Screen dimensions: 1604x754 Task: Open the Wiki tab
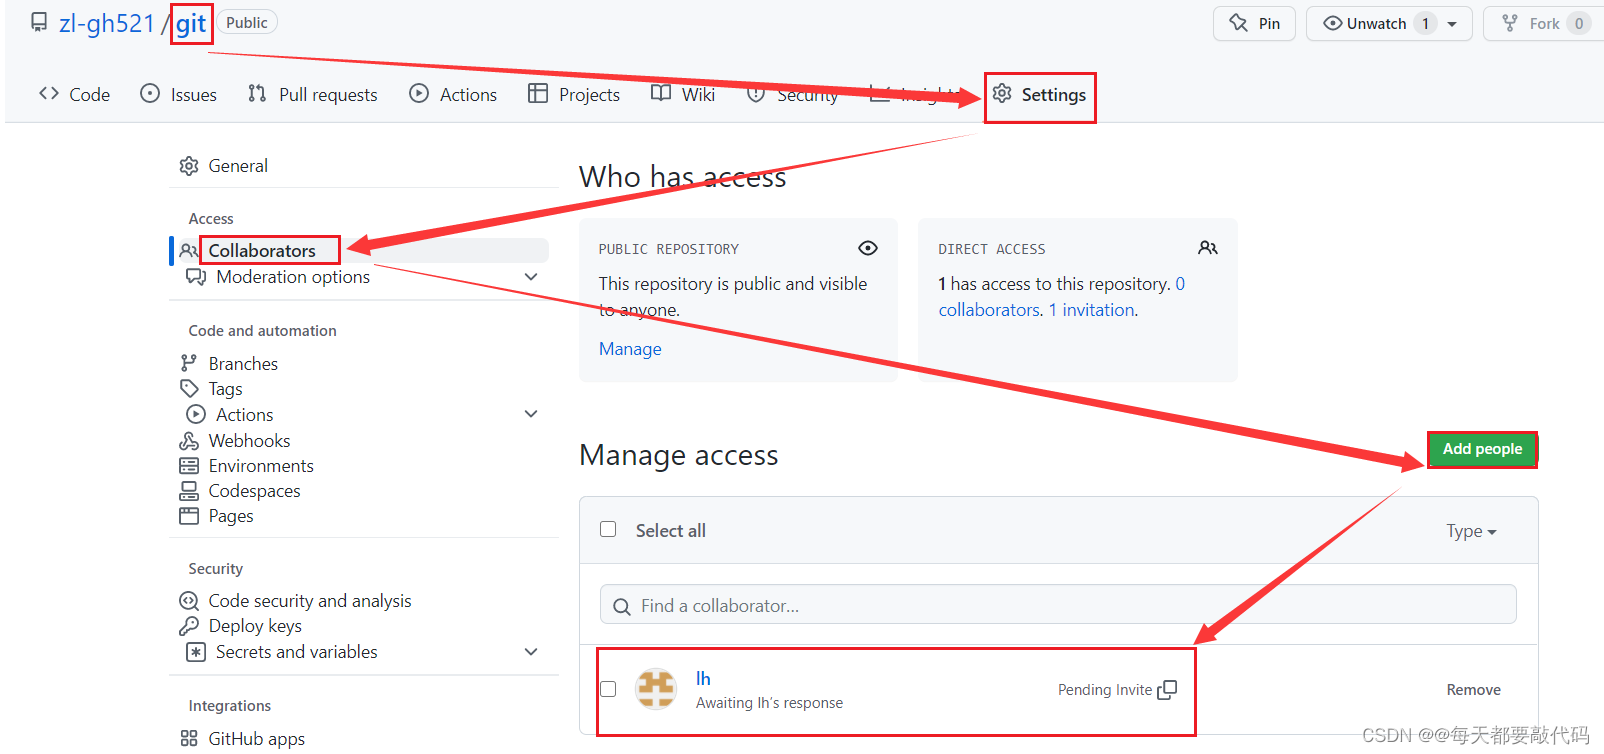click(683, 94)
